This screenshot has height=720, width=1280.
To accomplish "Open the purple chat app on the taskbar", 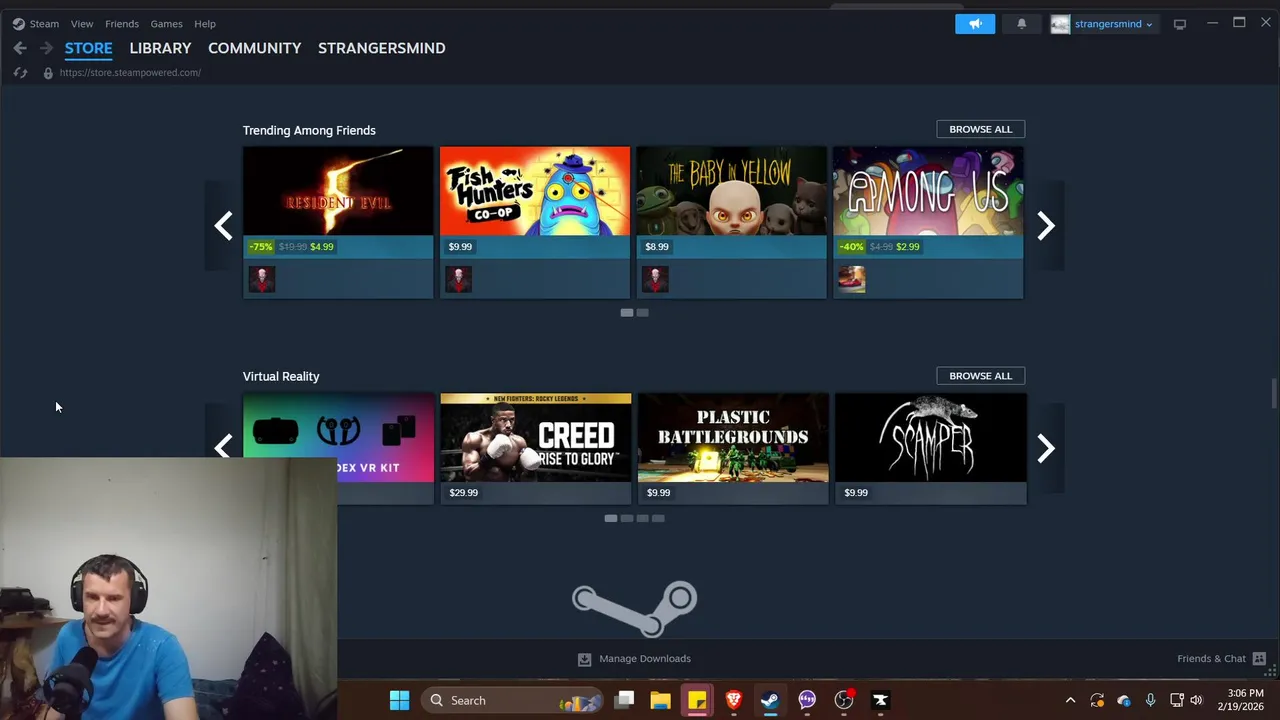I will [807, 701].
